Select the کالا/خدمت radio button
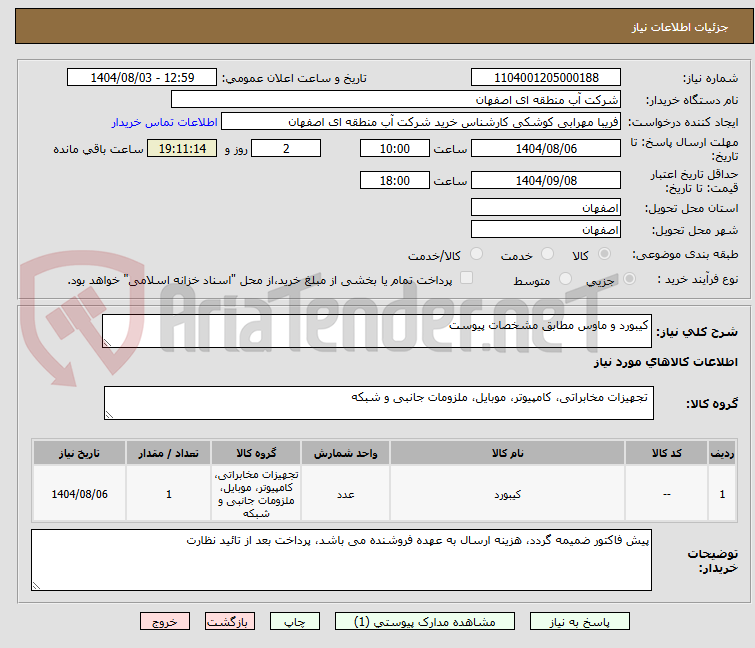This screenshot has width=755, height=648. point(476,253)
